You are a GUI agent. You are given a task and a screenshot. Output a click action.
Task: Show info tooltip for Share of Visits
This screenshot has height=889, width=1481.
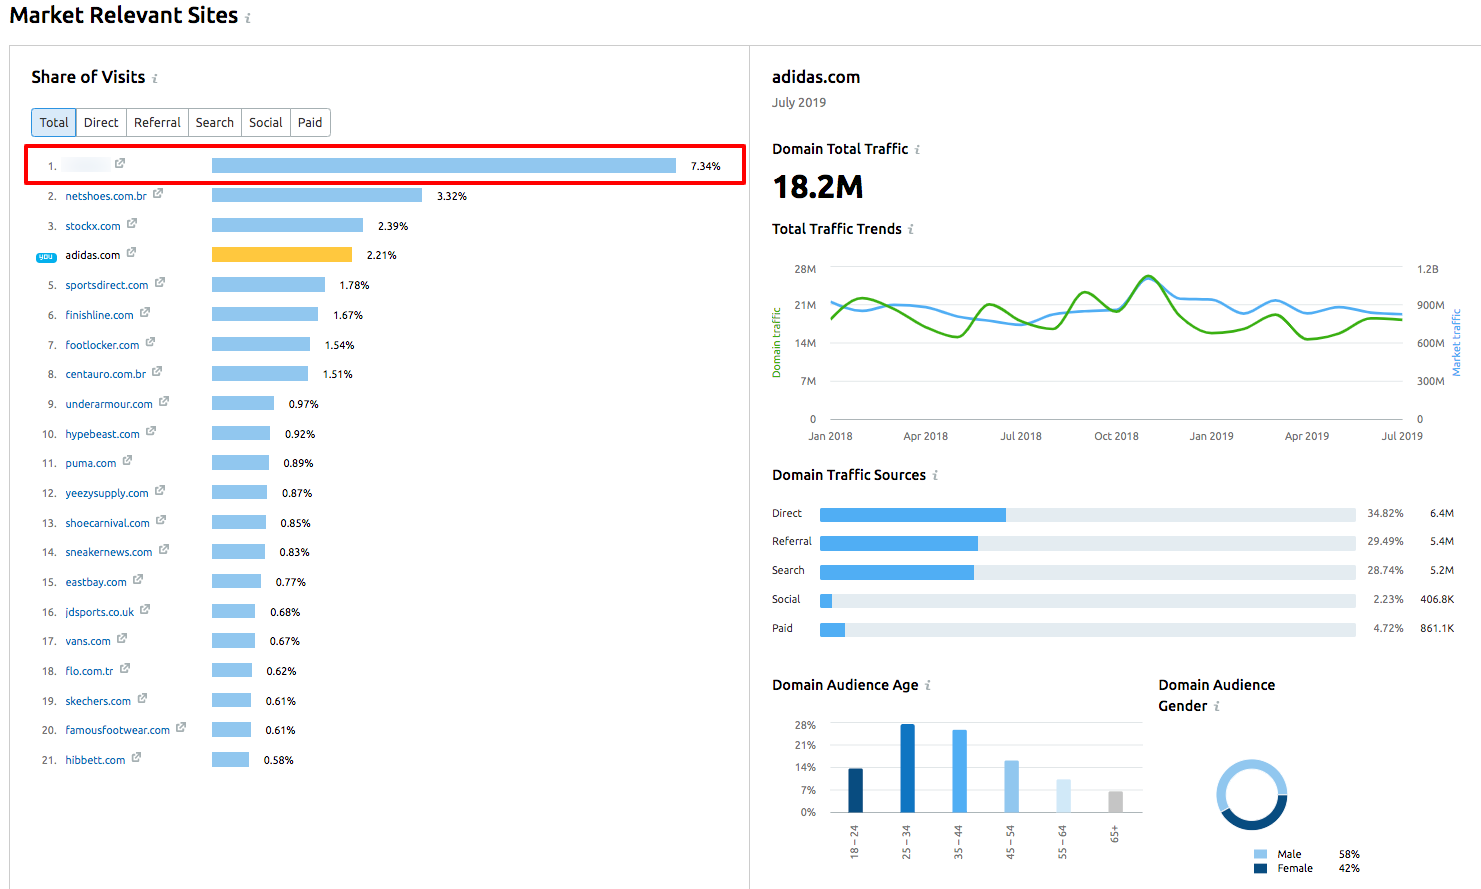(x=155, y=79)
